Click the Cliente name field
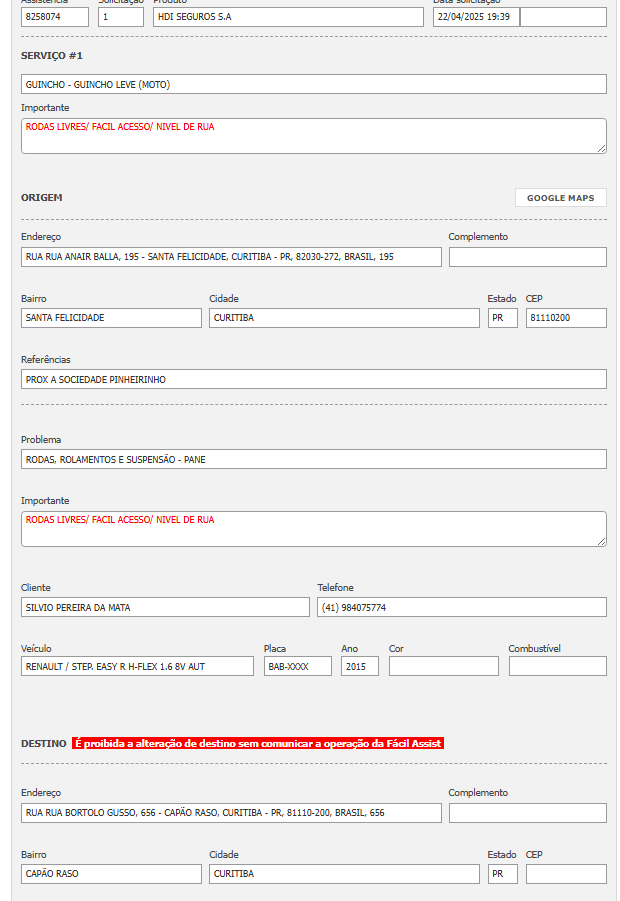The height and width of the screenshot is (901, 620). pyautogui.click(x=165, y=607)
